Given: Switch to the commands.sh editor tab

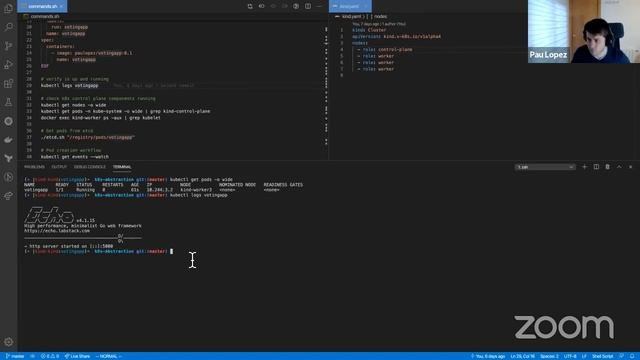Looking at the screenshot, I should (42, 6).
